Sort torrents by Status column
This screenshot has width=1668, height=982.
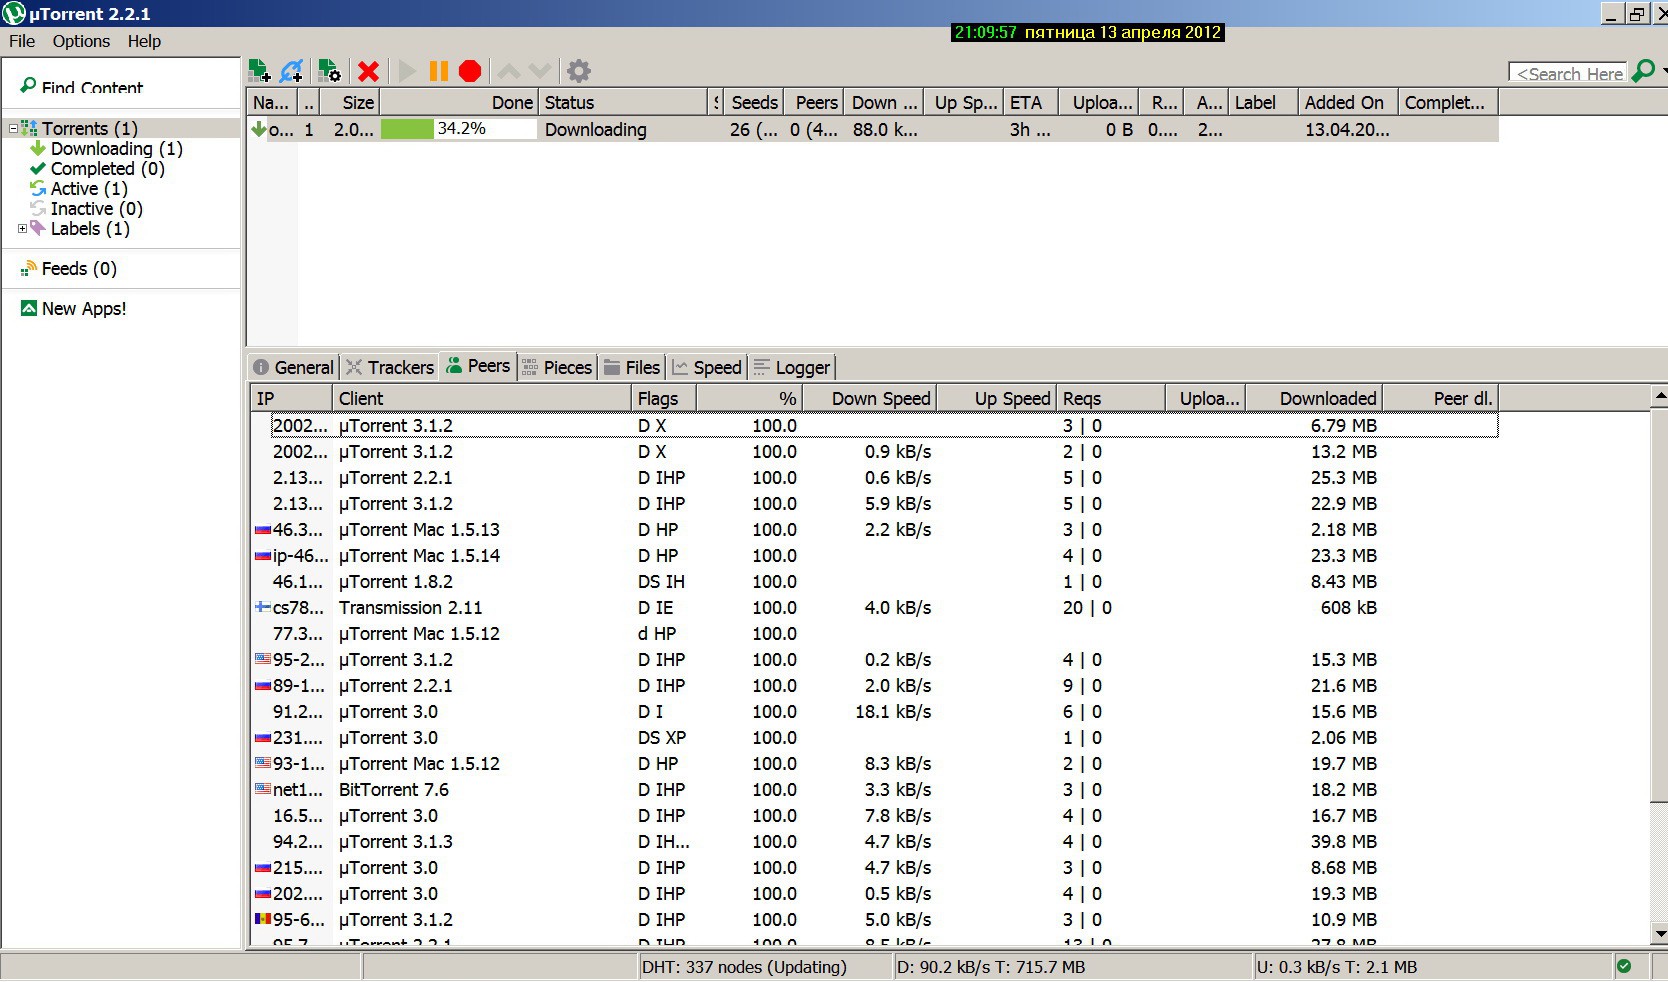coord(623,102)
